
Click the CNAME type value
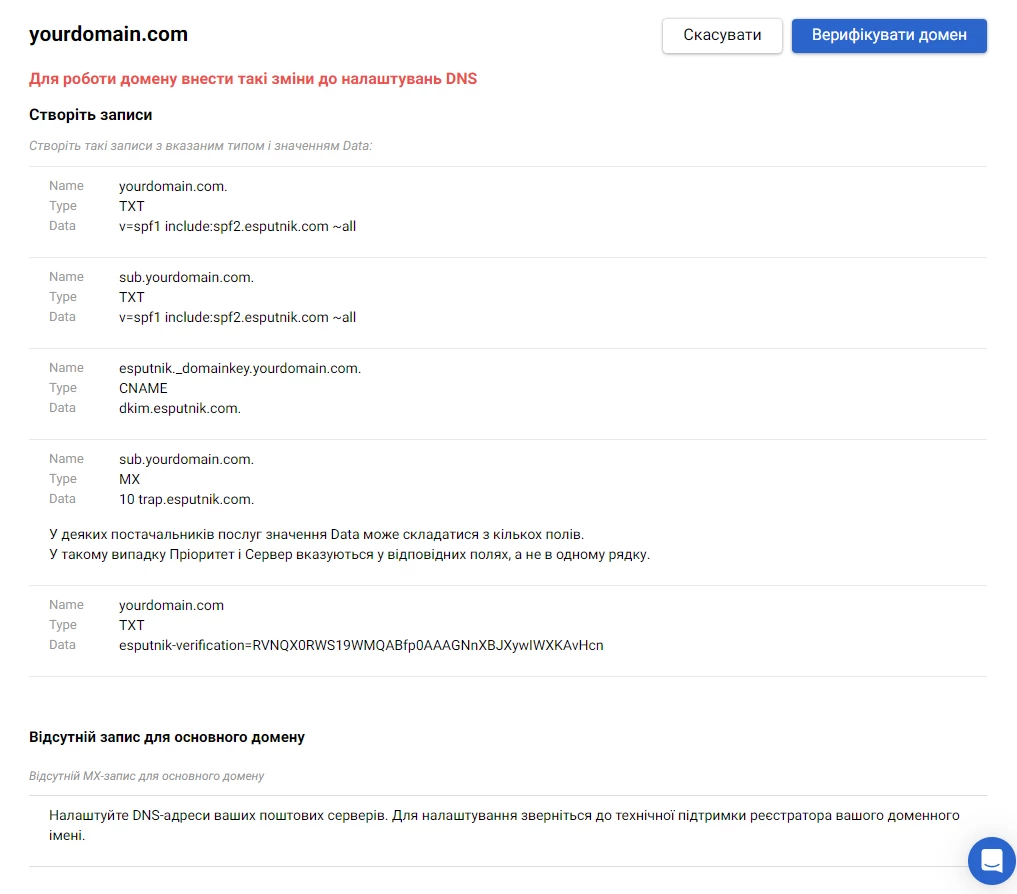click(x=143, y=388)
